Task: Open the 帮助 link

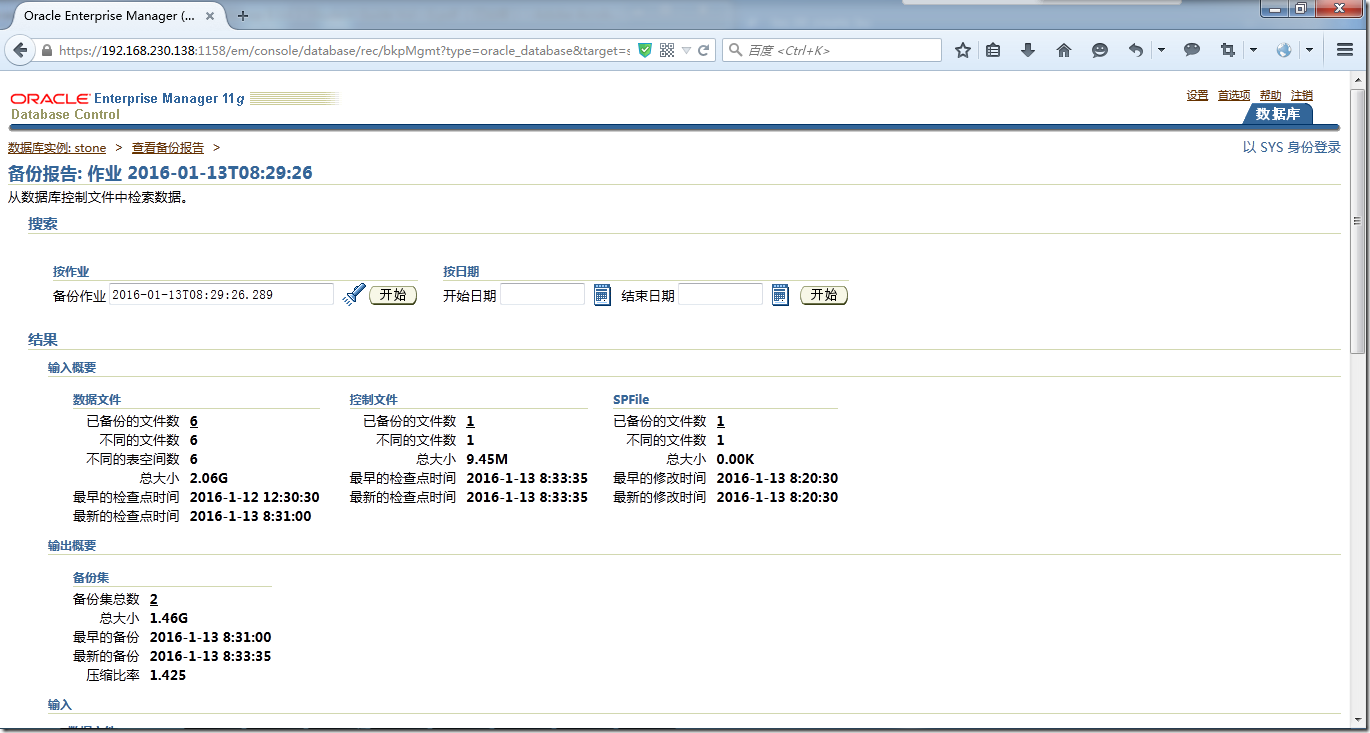Action: (x=1270, y=95)
